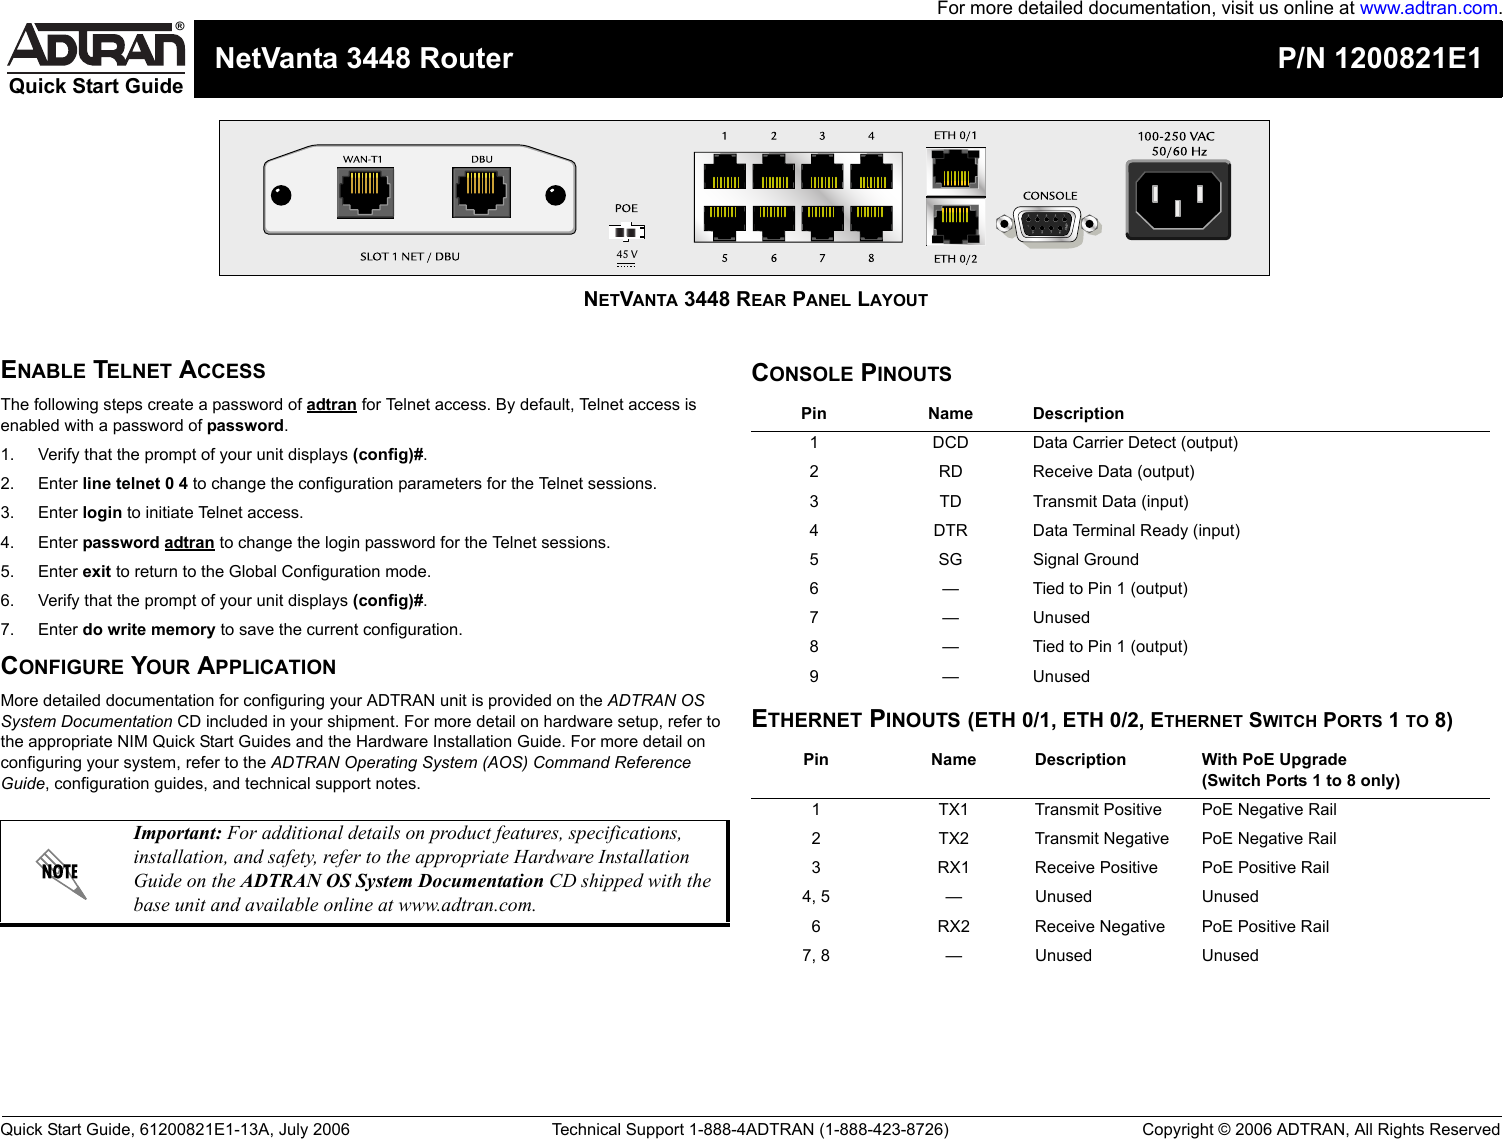Click 'TX1' in Ethernet pinouts table

pyautogui.click(x=953, y=809)
